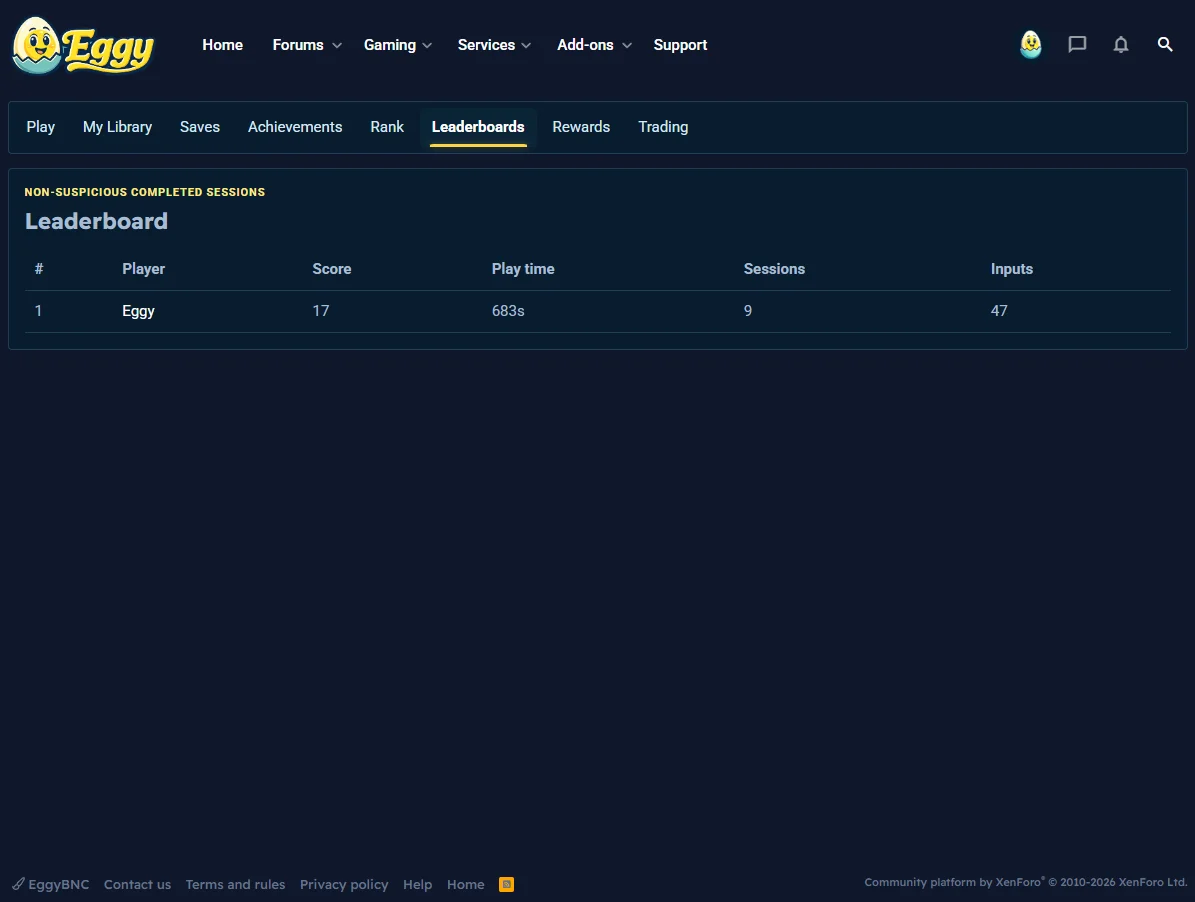Open the Services navigation link

point(486,45)
